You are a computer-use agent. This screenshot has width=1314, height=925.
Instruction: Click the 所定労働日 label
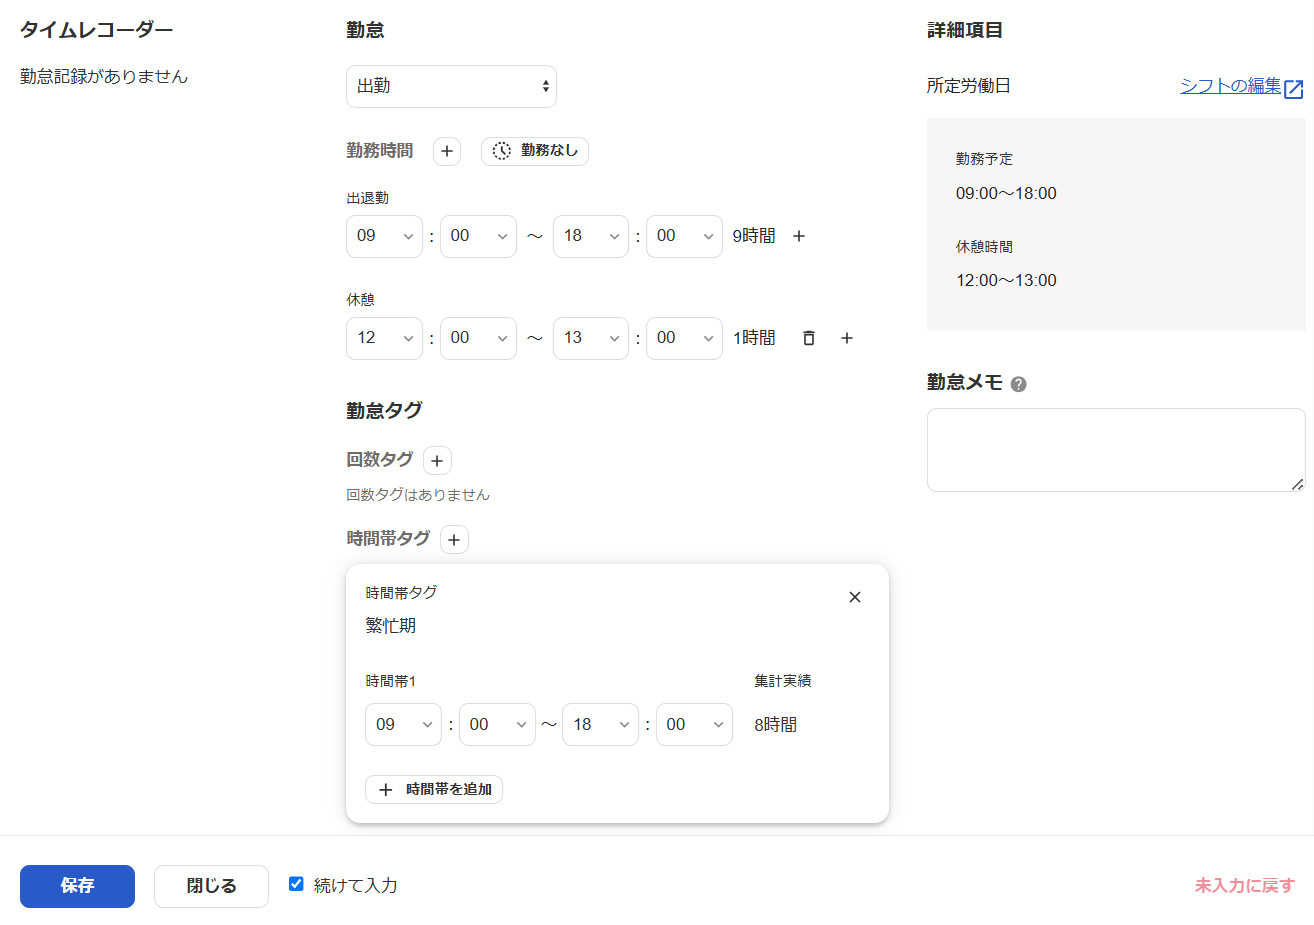[968, 86]
